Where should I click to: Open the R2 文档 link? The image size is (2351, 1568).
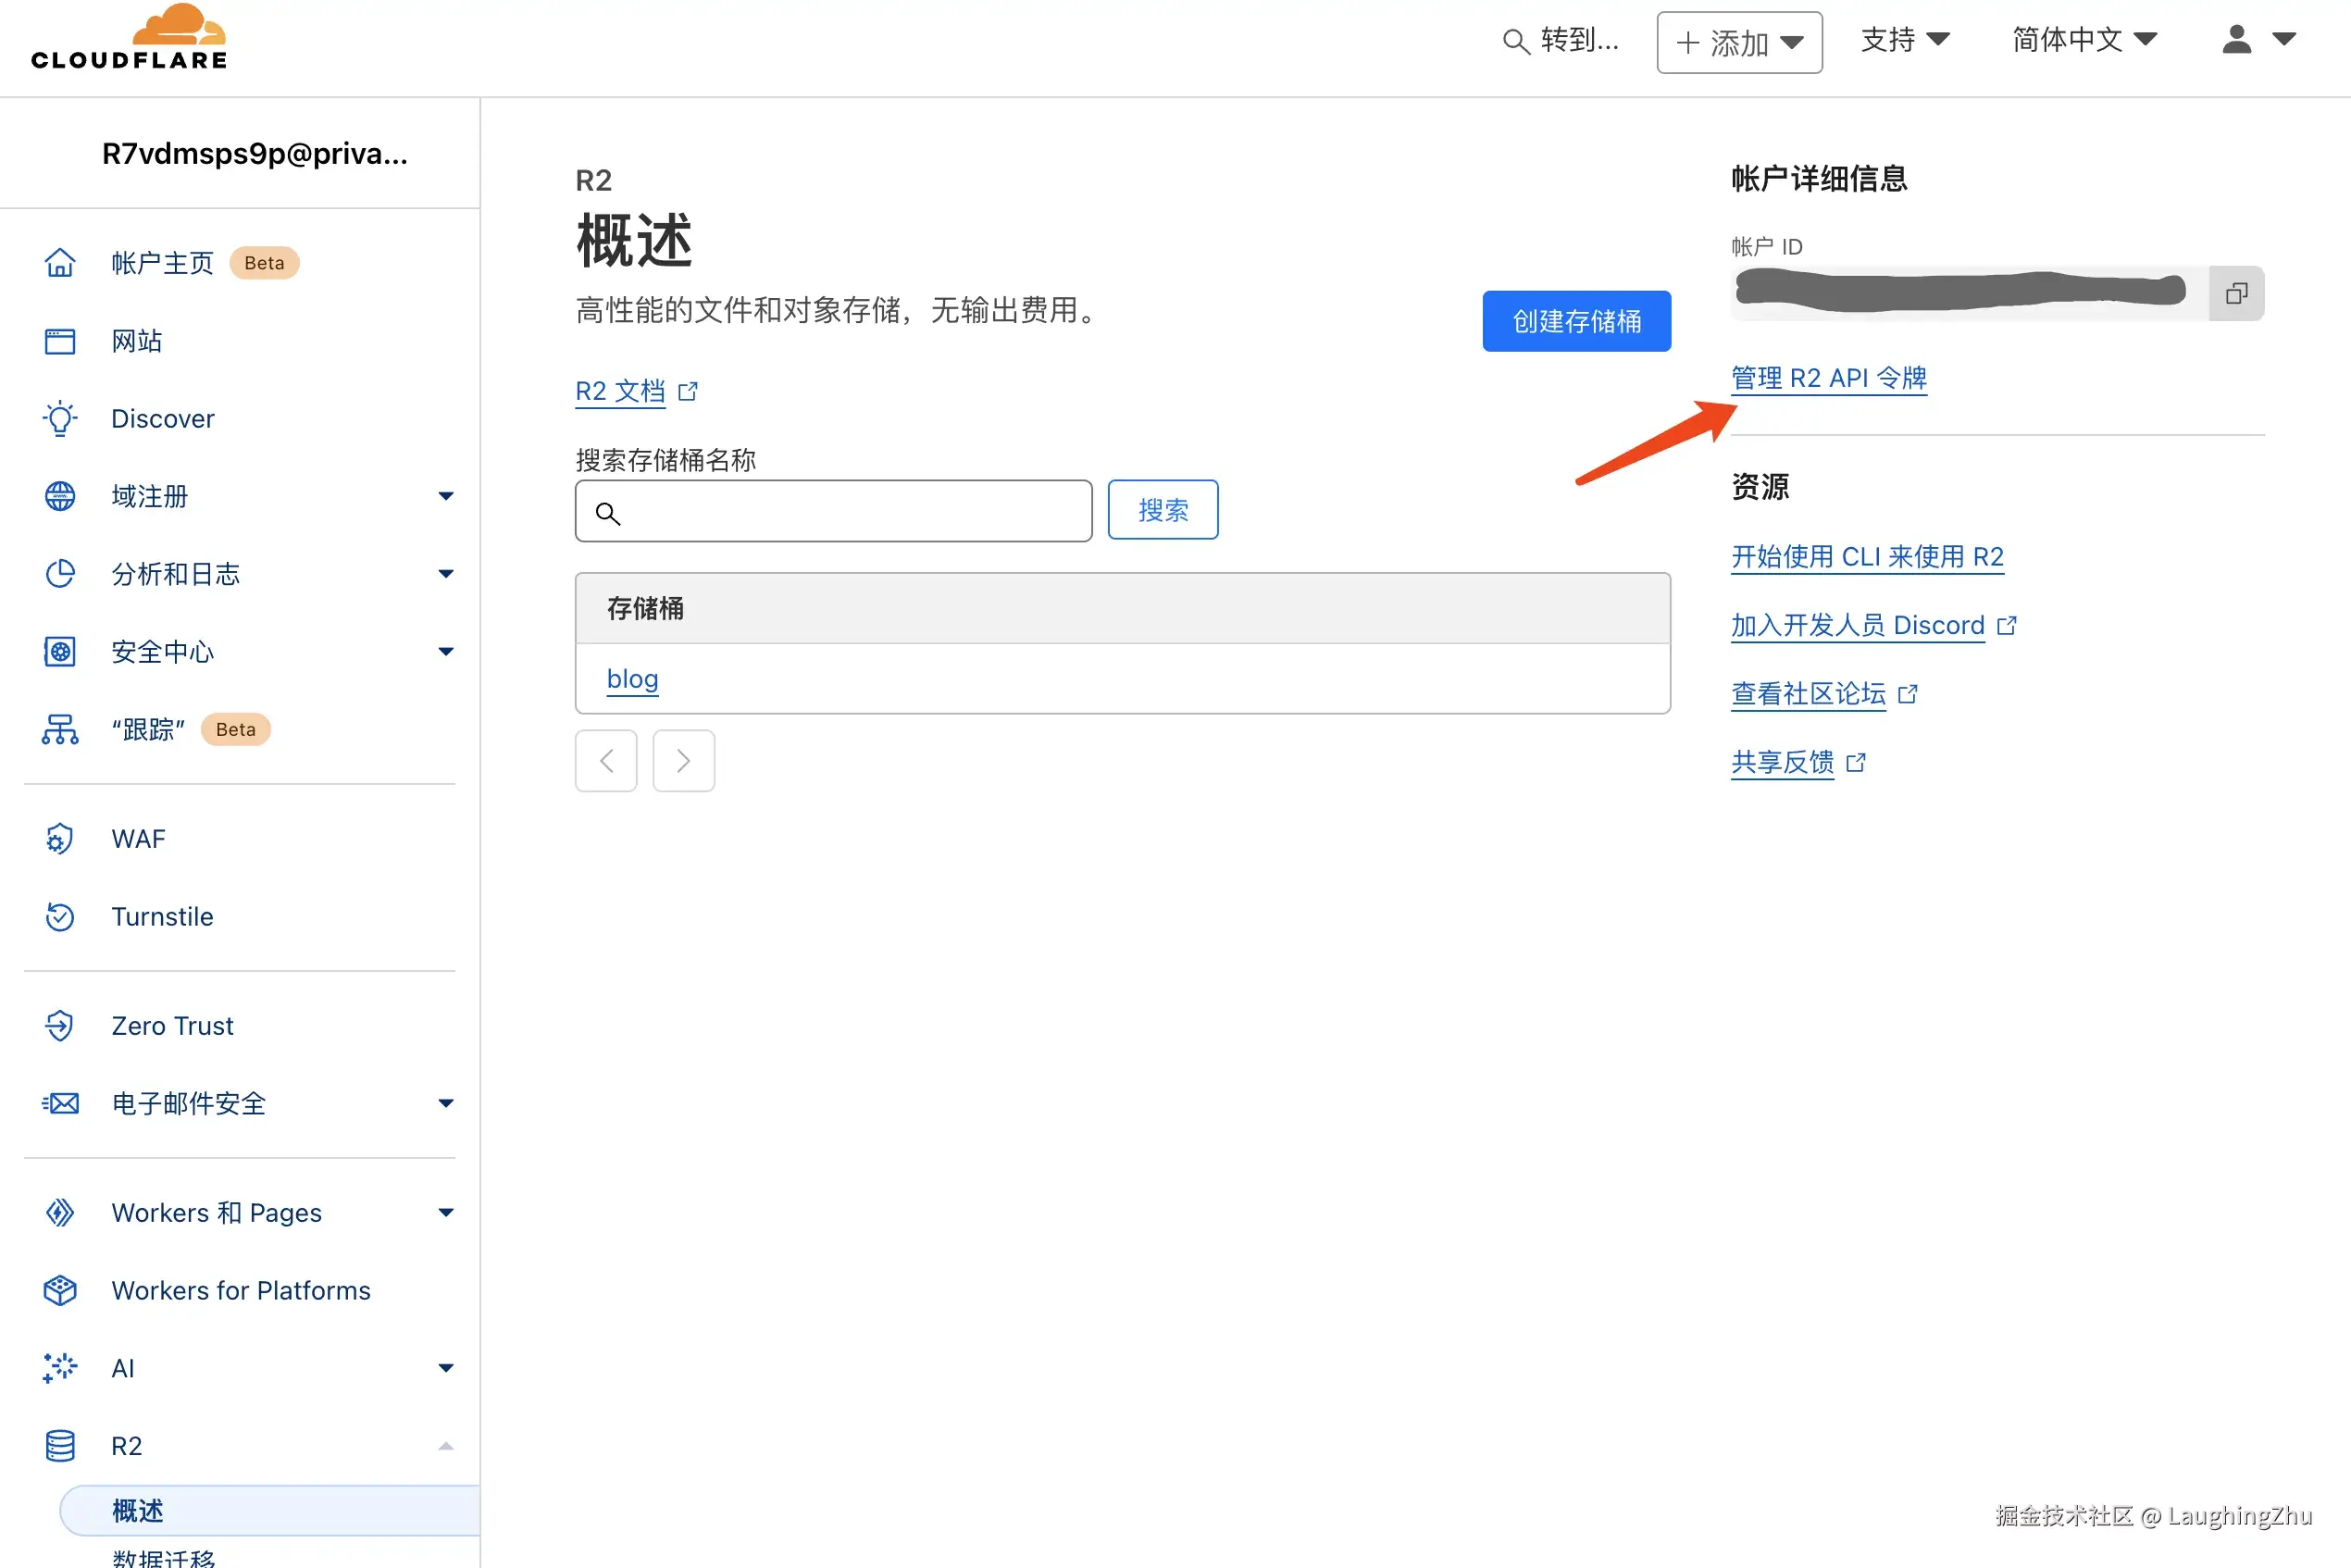tap(620, 391)
